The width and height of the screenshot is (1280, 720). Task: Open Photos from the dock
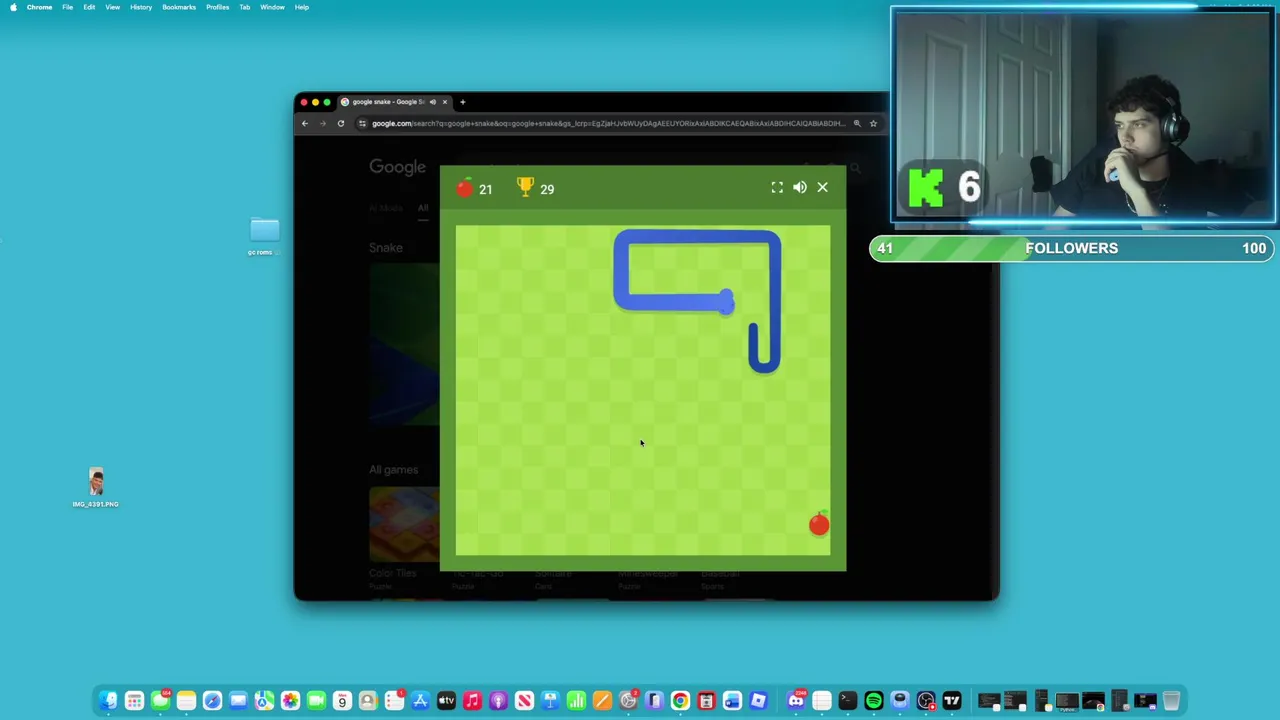coord(290,700)
